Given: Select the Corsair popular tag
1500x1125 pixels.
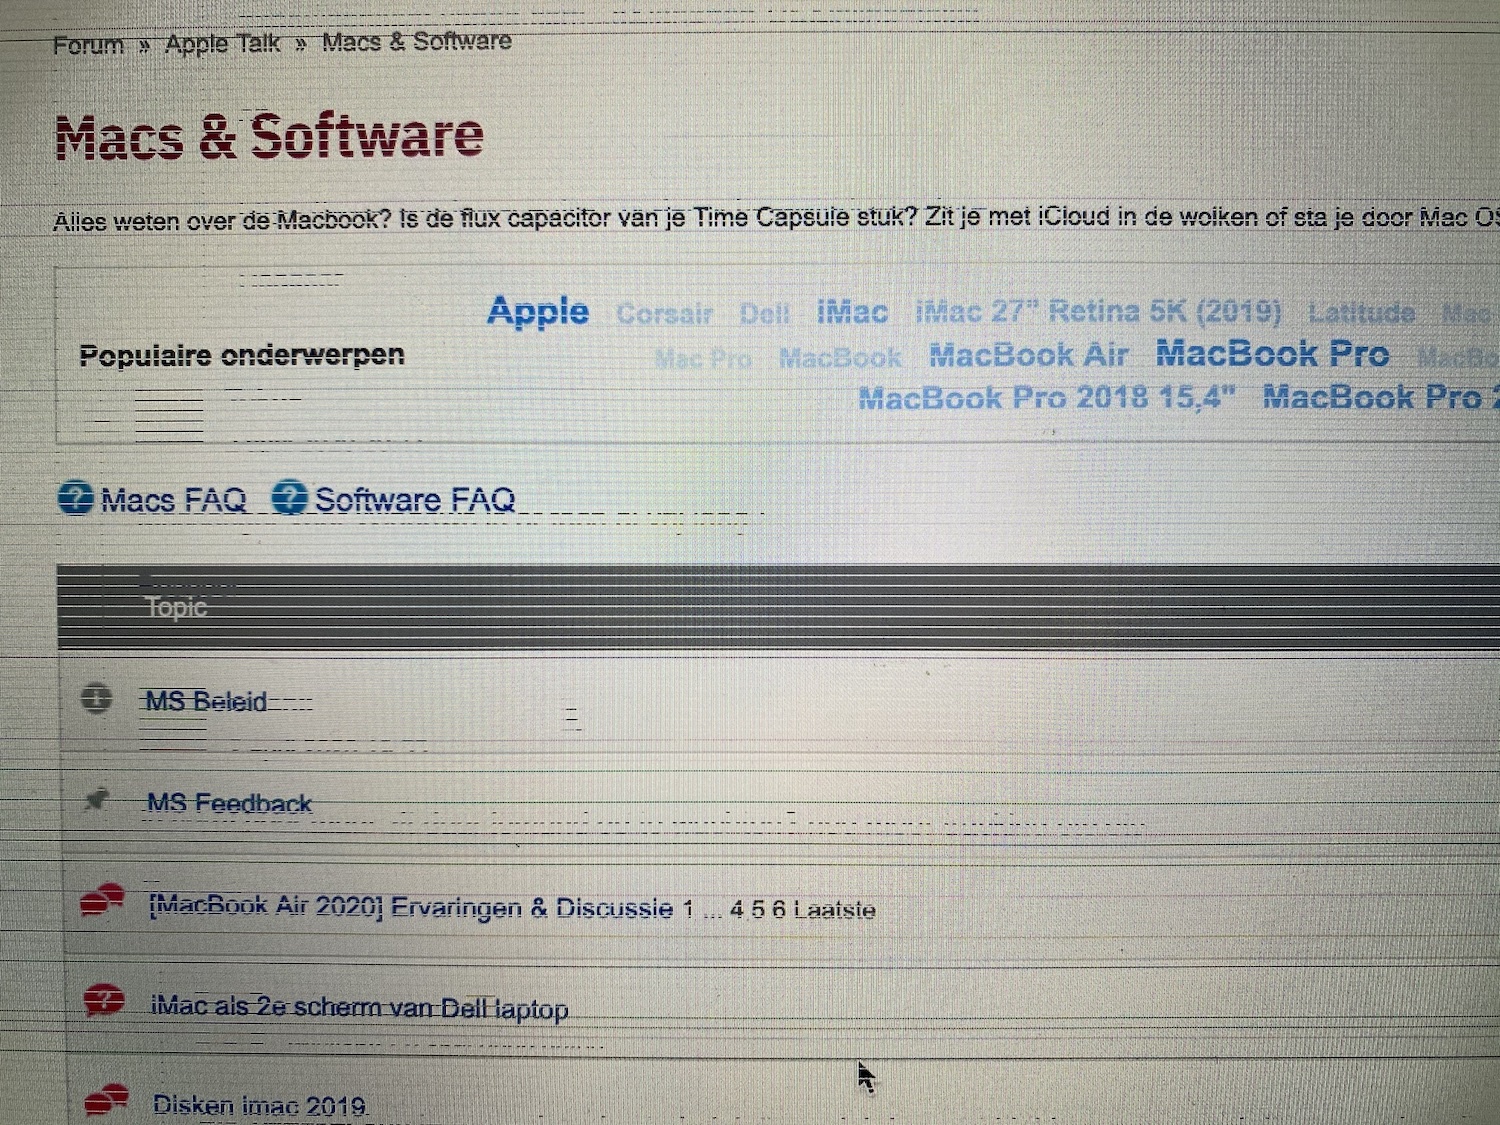Looking at the screenshot, I should (x=664, y=314).
